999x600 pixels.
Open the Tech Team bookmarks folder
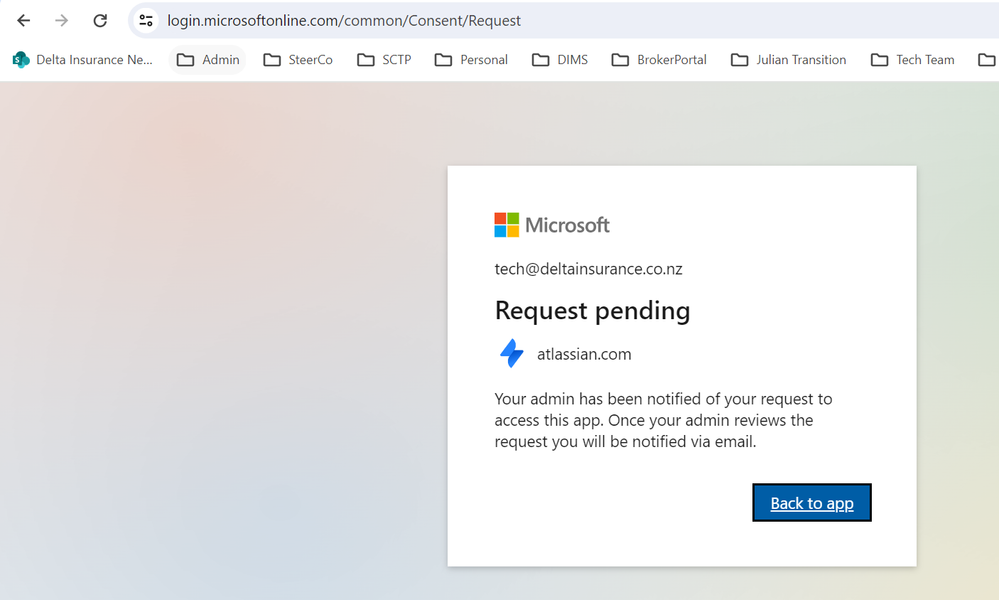click(913, 60)
